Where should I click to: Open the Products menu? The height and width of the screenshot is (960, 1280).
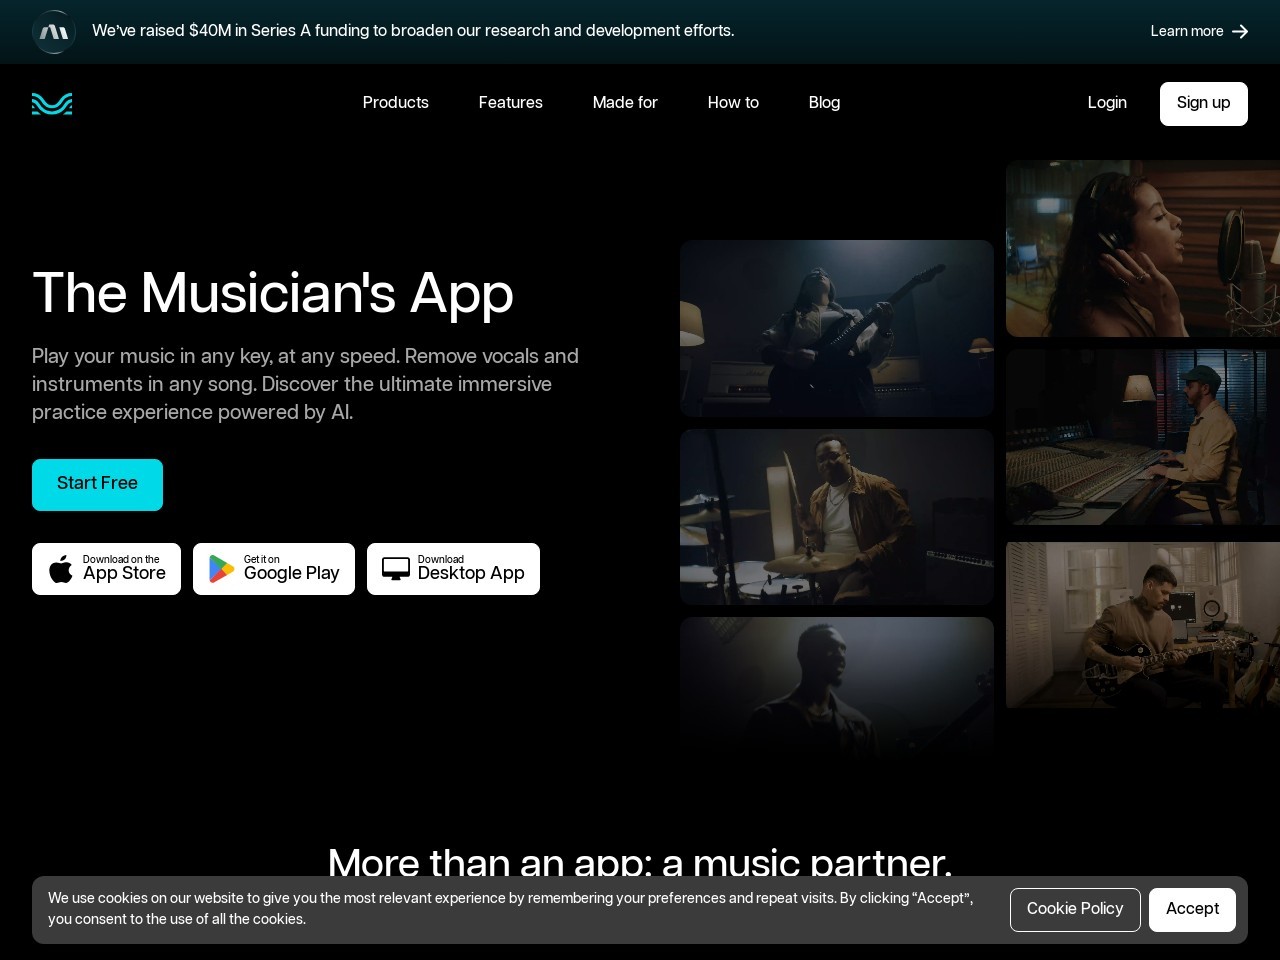coord(395,103)
